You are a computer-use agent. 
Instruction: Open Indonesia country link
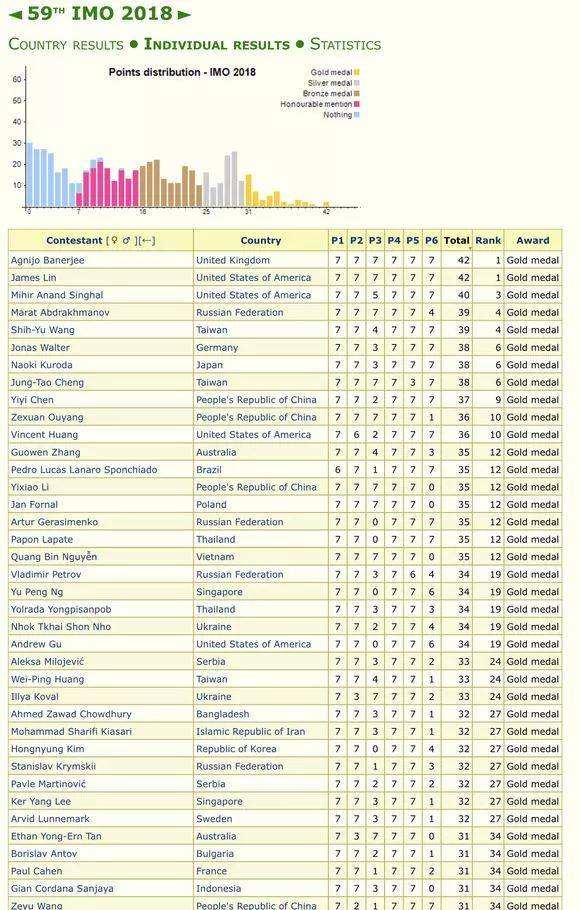point(216,888)
